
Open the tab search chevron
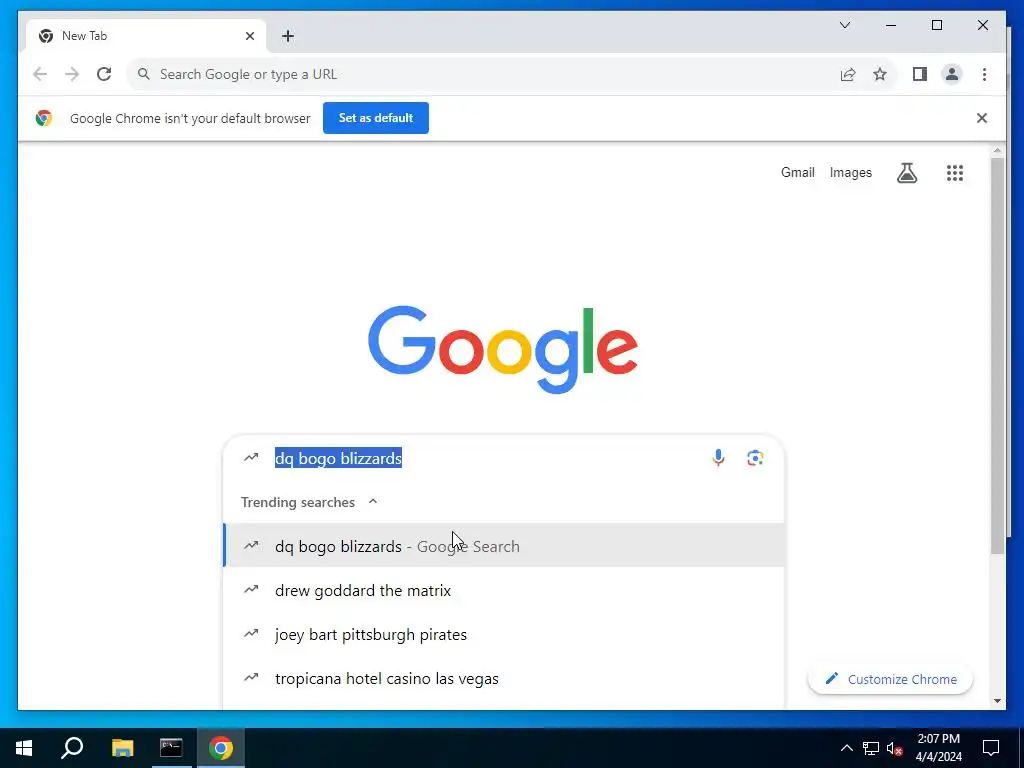pyautogui.click(x=845, y=25)
